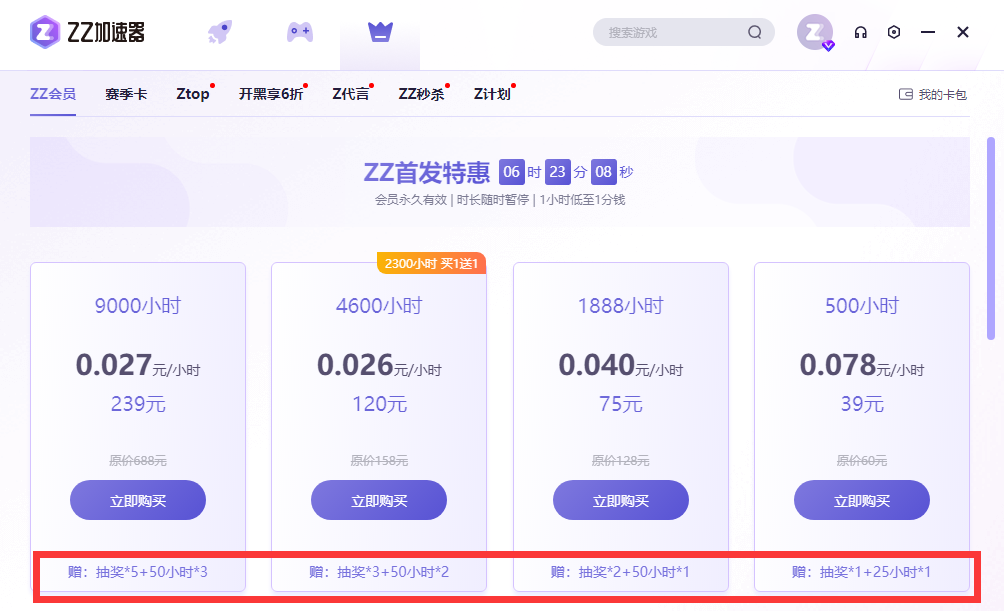Switch to the Ztop tab
This screenshot has width=1004, height=611.
(x=193, y=94)
